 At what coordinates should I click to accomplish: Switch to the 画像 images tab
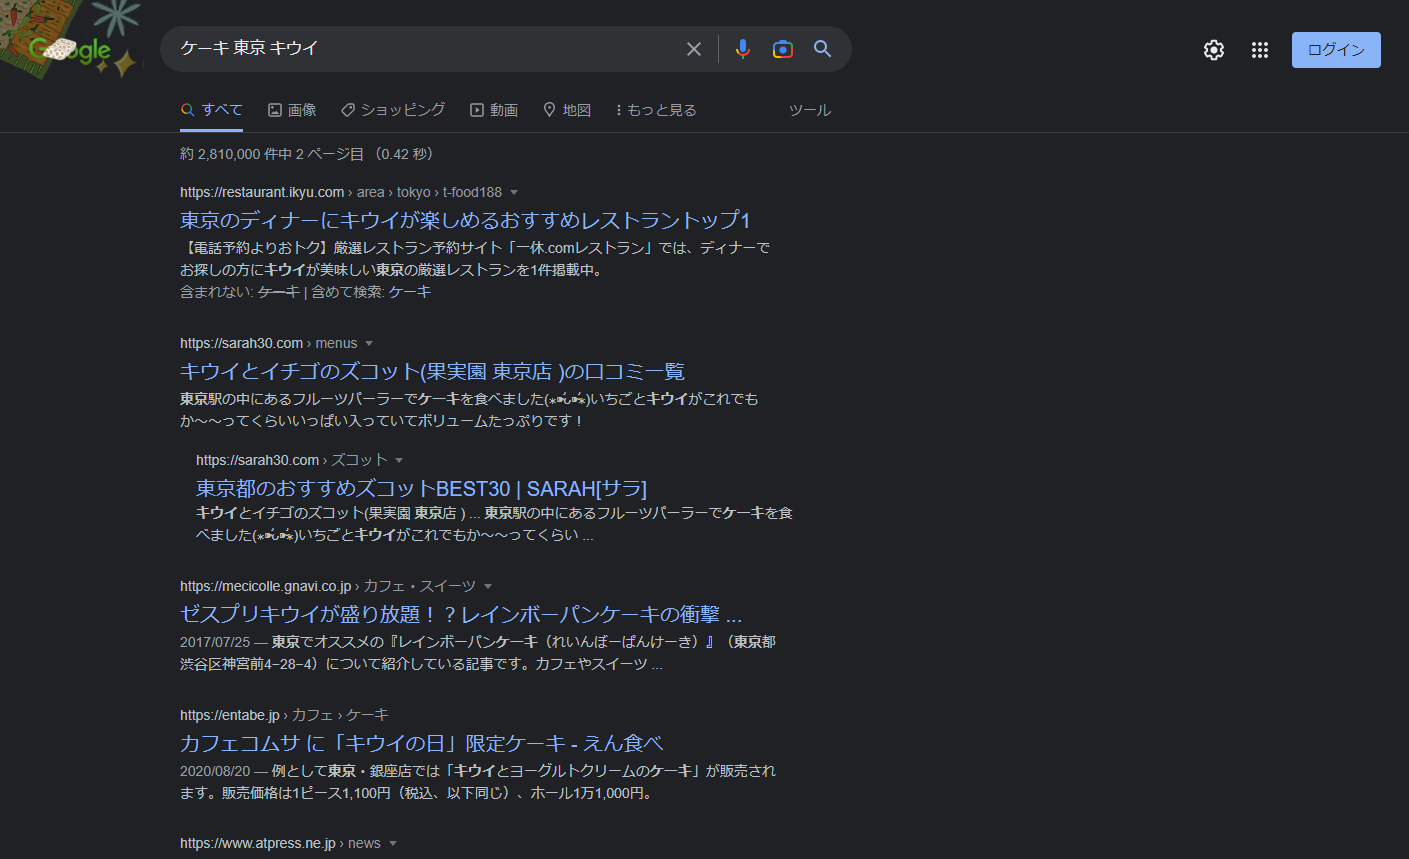coord(292,110)
